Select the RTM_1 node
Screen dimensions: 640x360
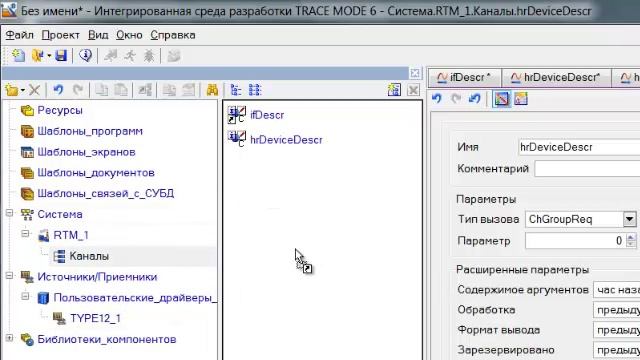pyautogui.click(x=71, y=235)
